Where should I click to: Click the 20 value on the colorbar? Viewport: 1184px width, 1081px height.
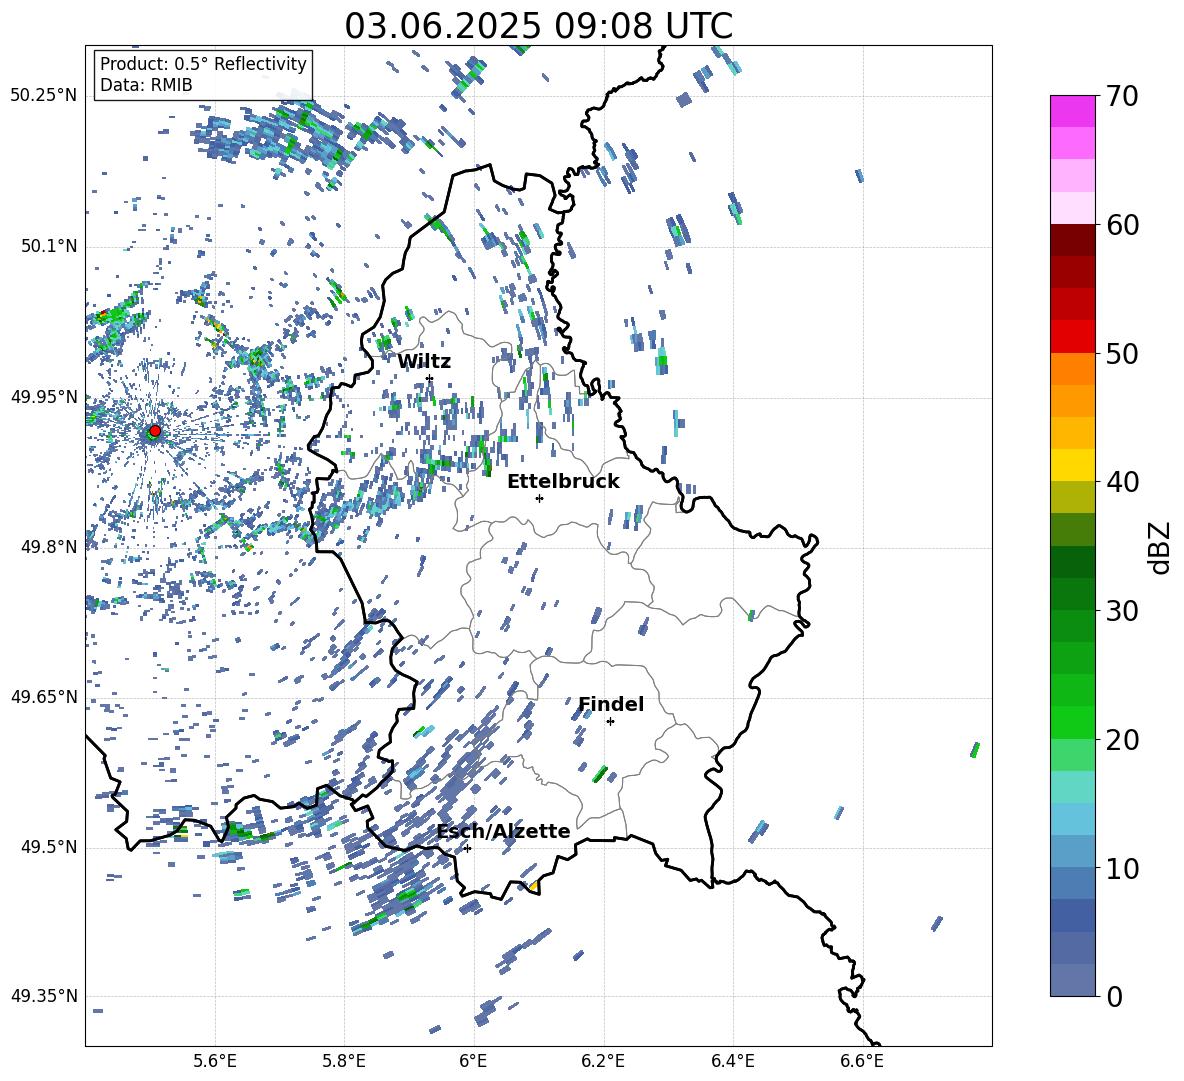pyautogui.click(x=1122, y=740)
